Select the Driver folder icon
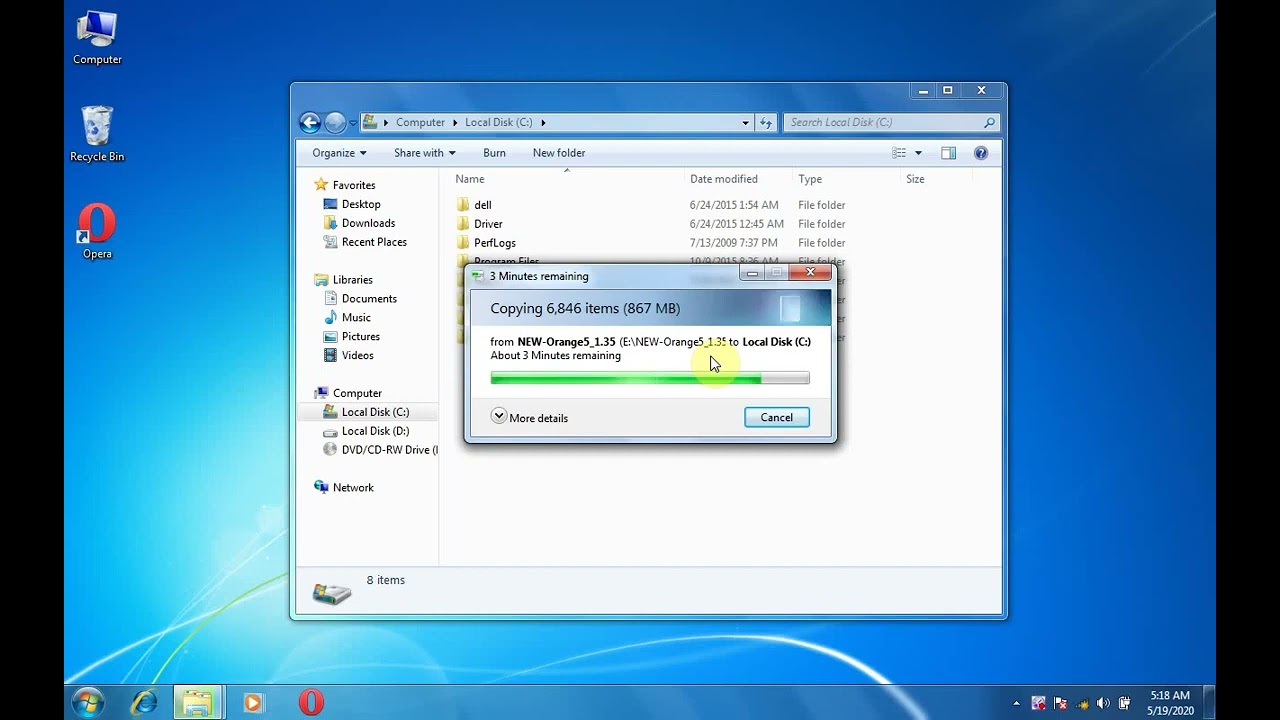This screenshot has width=1280, height=720. pyautogui.click(x=463, y=224)
